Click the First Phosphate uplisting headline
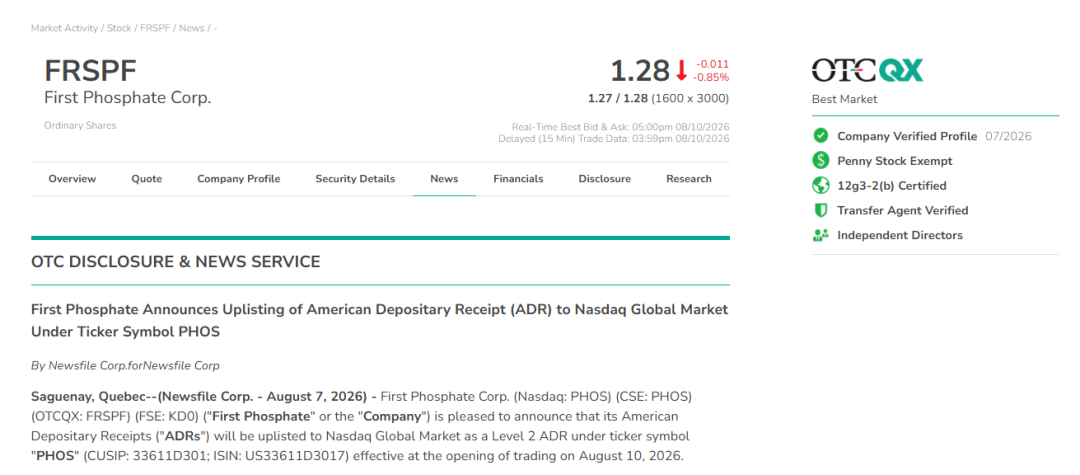The height and width of the screenshot is (475, 1080). point(380,320)
